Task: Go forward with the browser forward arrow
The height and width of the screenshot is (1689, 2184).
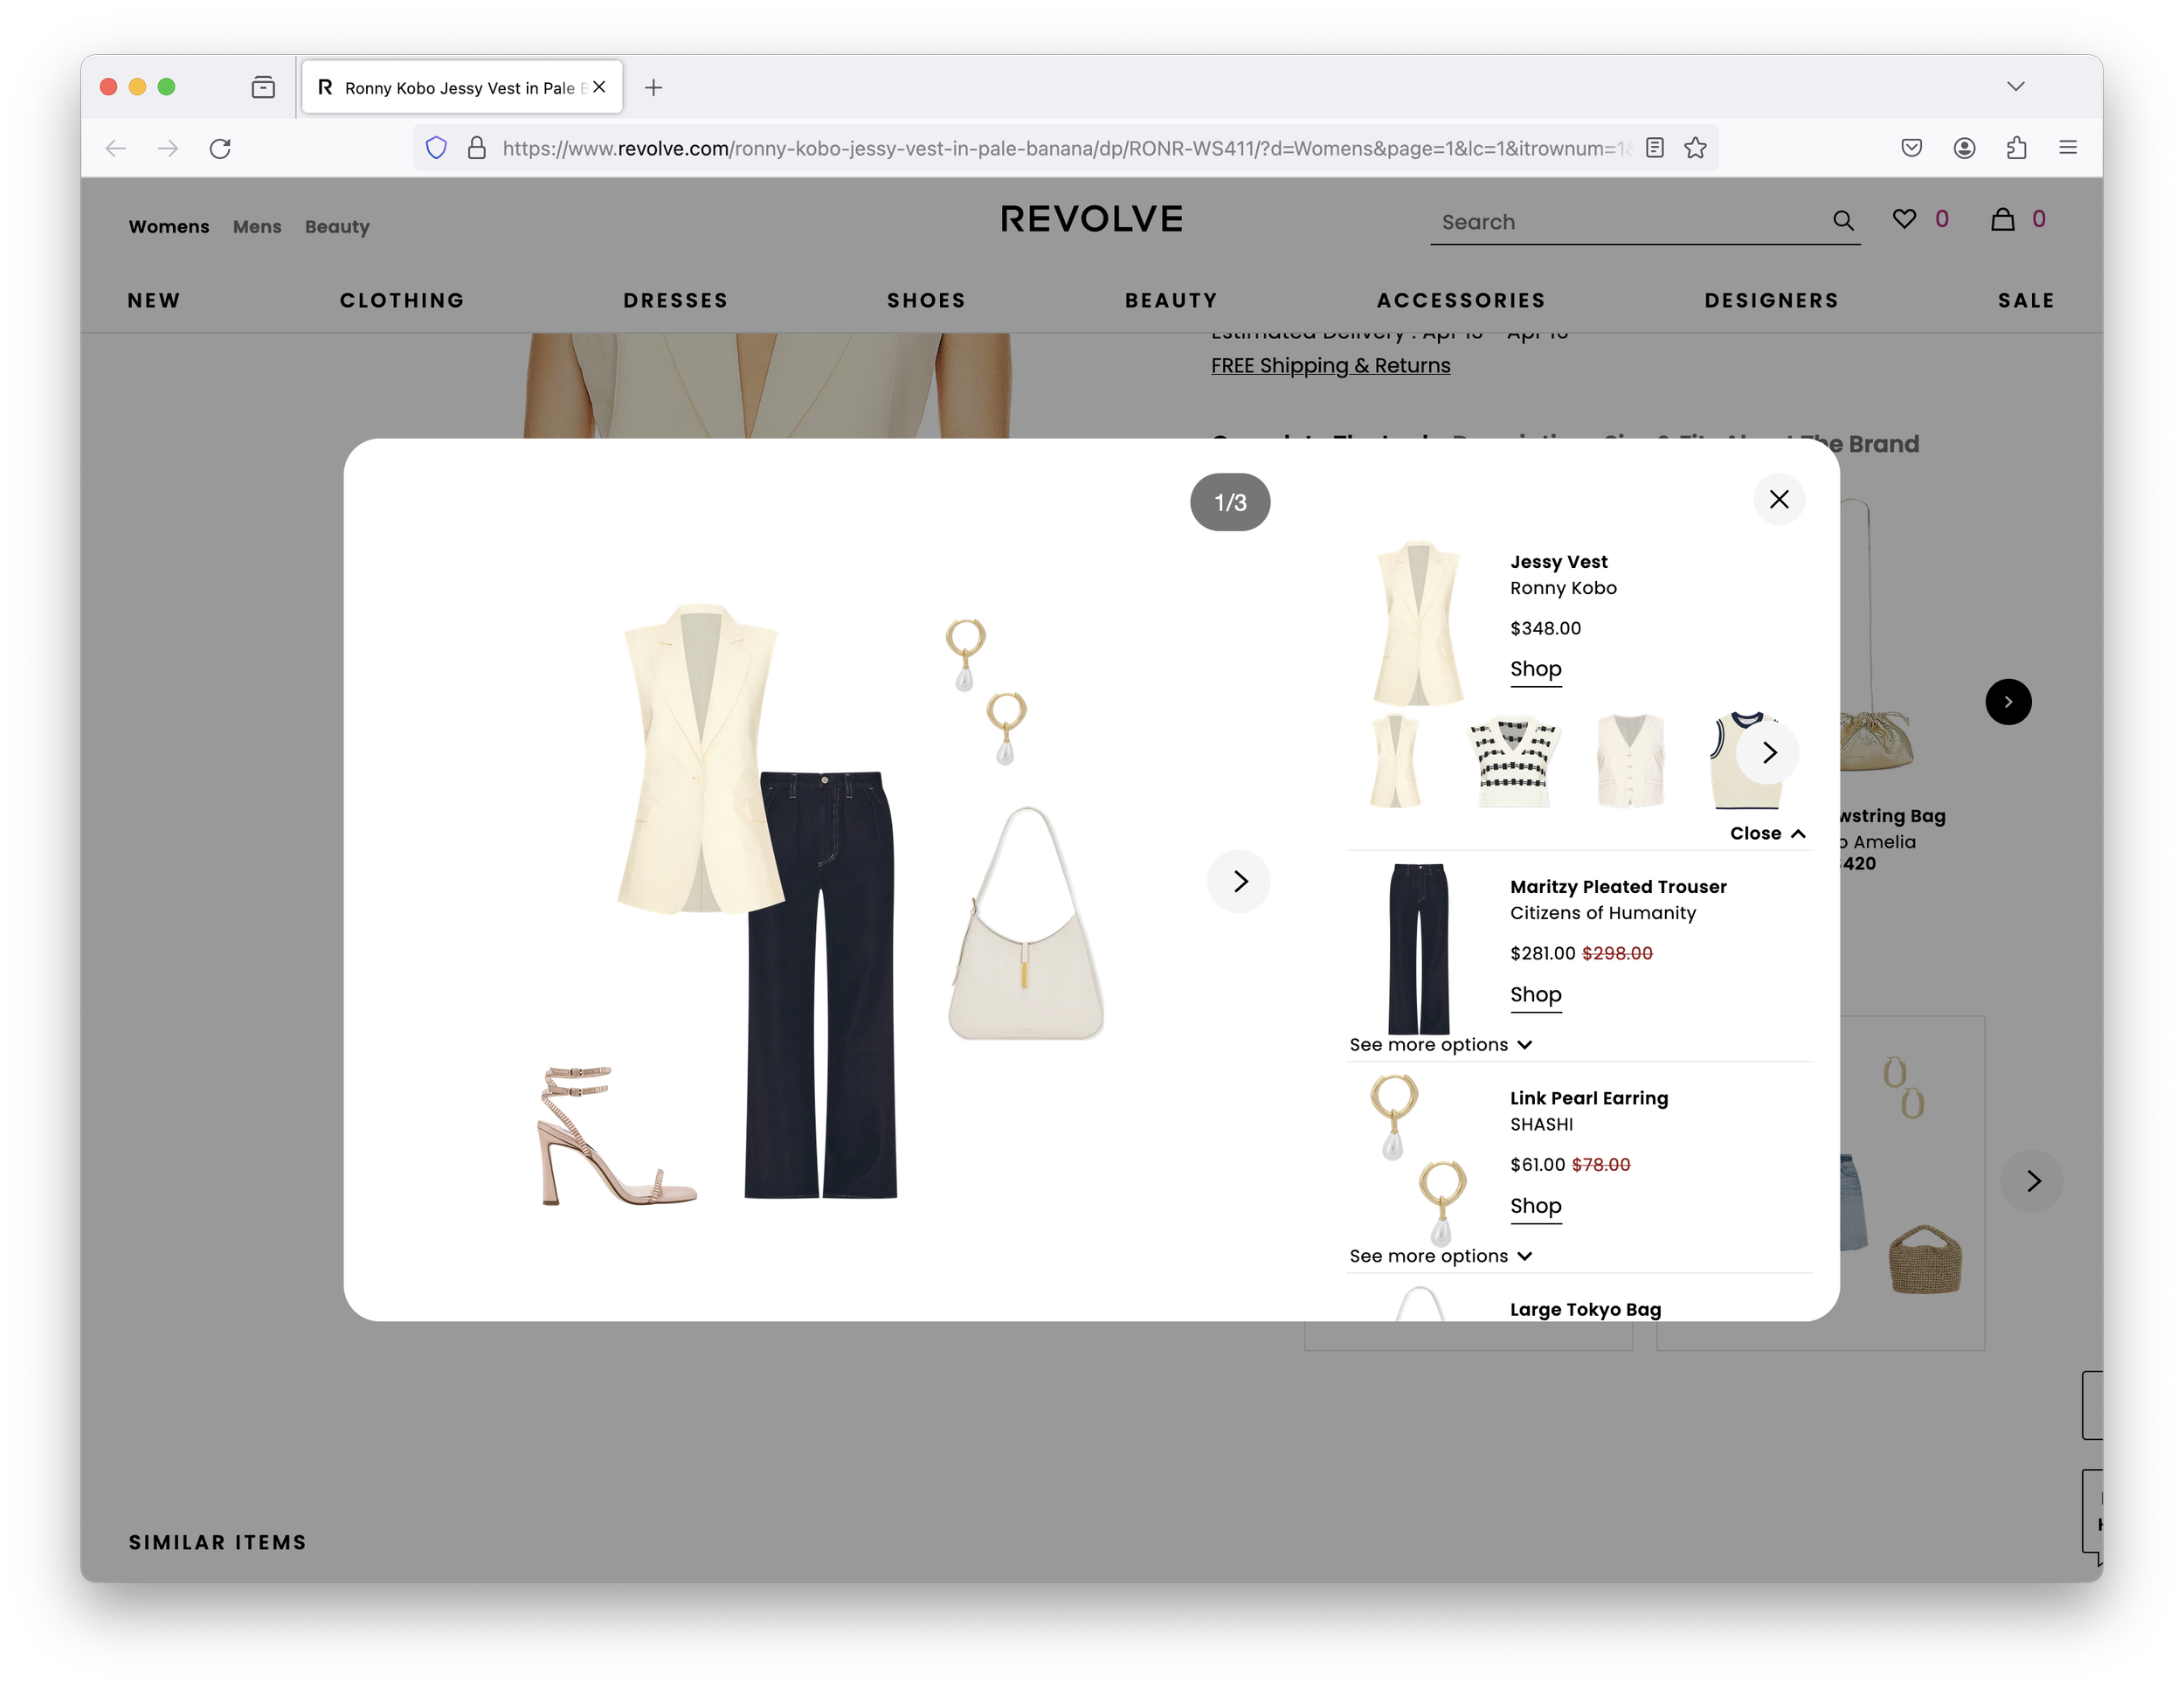Action: point(168,148)
